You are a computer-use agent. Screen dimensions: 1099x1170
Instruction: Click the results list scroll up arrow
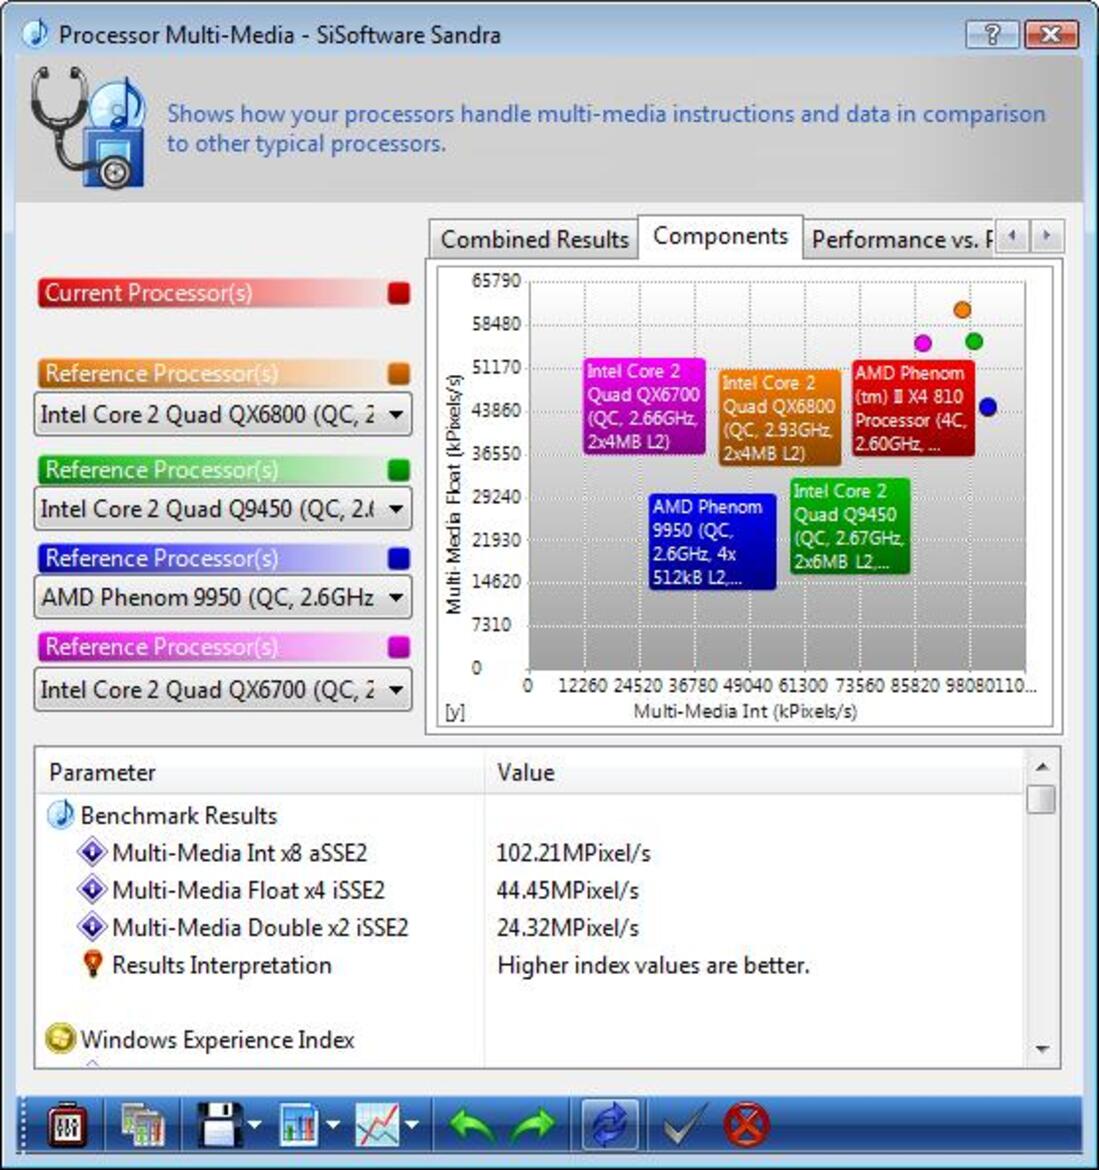[x=1042, y=766]
